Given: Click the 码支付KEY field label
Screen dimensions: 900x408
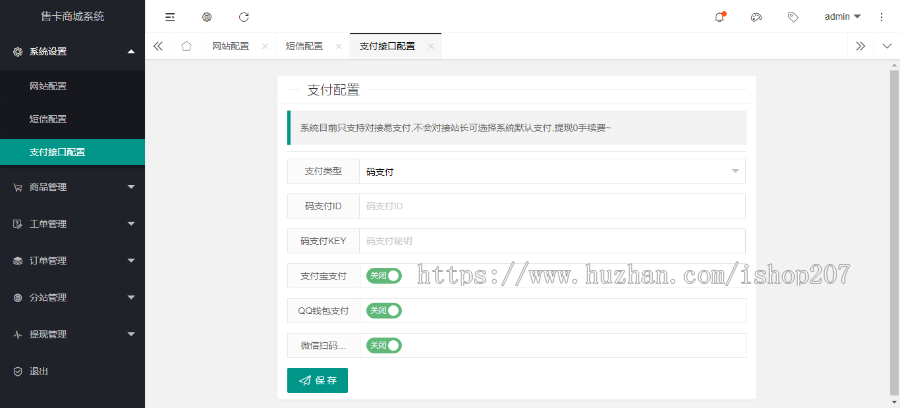Looking at the screenshot, I should 323,241.
